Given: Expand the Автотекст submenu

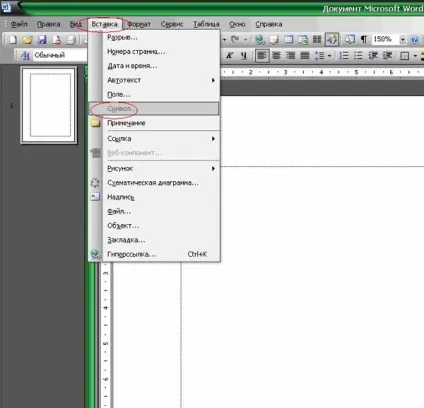Looking at the screenshot, I should (213, 80).
